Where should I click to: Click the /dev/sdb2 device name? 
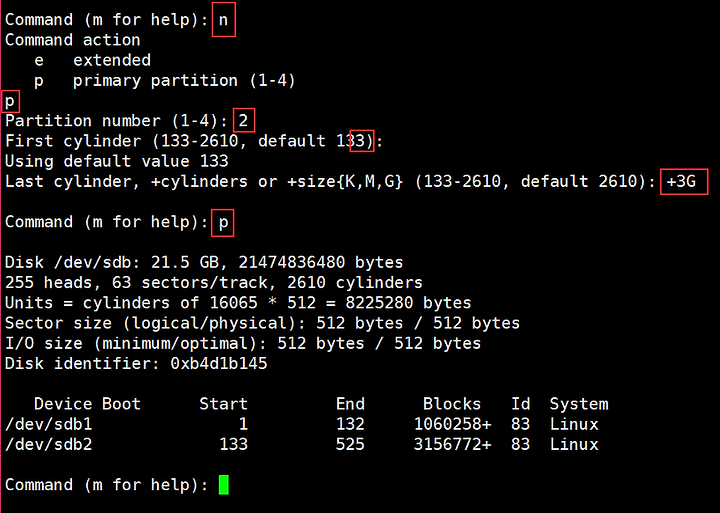pyautogui.click(x=49, y=444)
